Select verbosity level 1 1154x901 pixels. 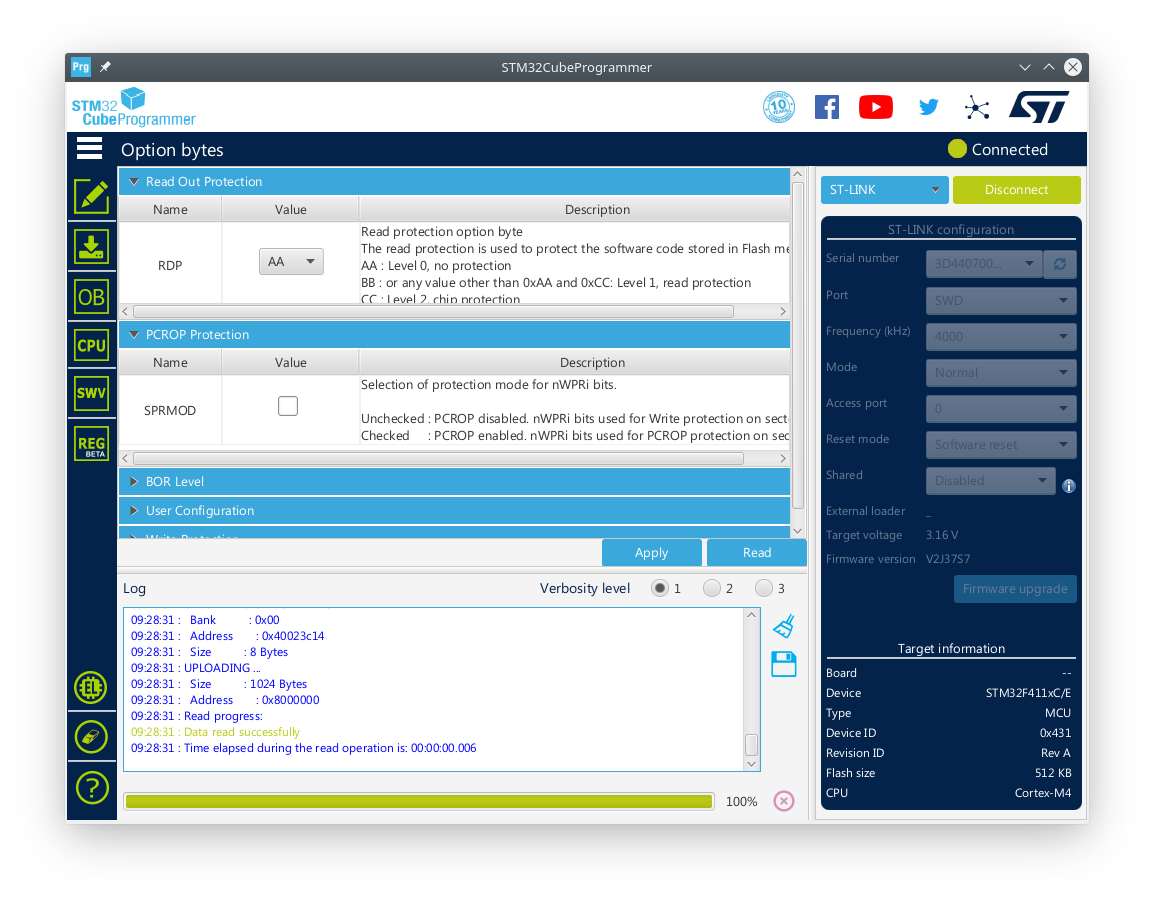click(660, 588)
